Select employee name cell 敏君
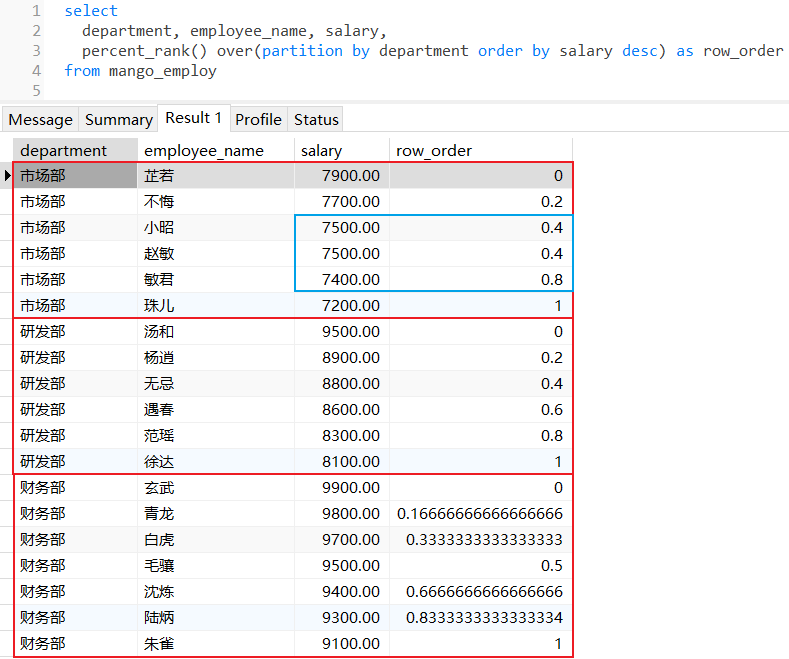The image size is (789, 659). [216, 280]
